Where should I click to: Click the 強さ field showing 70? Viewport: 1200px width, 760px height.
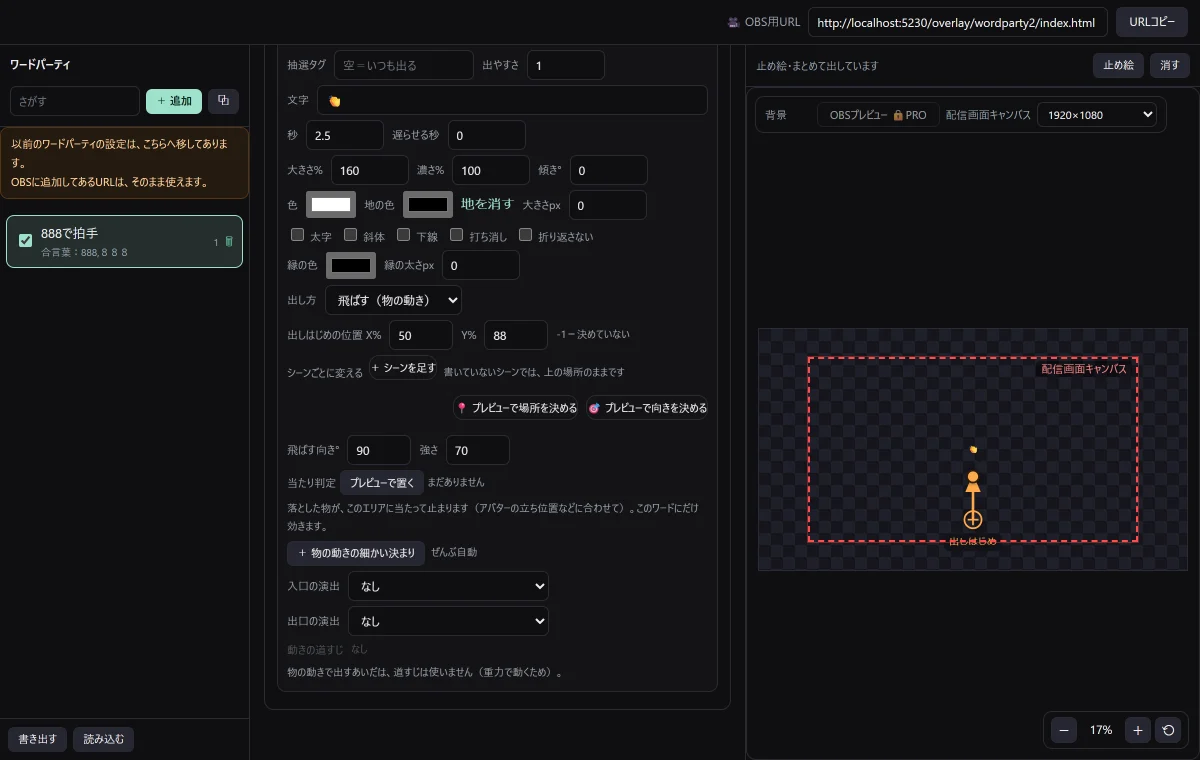pyautogui.click(x=478, y=450)
